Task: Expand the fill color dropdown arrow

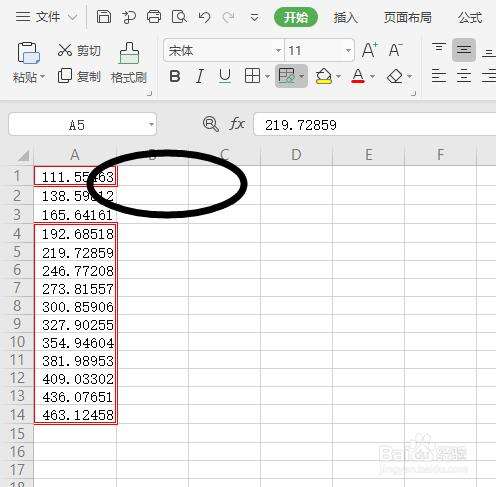Action: (338, 76)
